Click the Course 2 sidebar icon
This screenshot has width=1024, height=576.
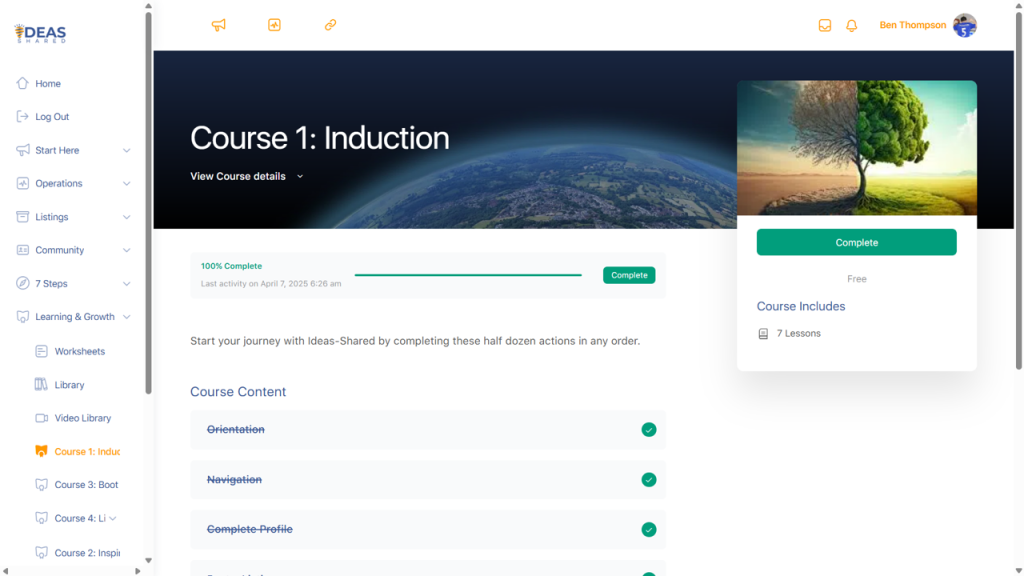[41, 552]
